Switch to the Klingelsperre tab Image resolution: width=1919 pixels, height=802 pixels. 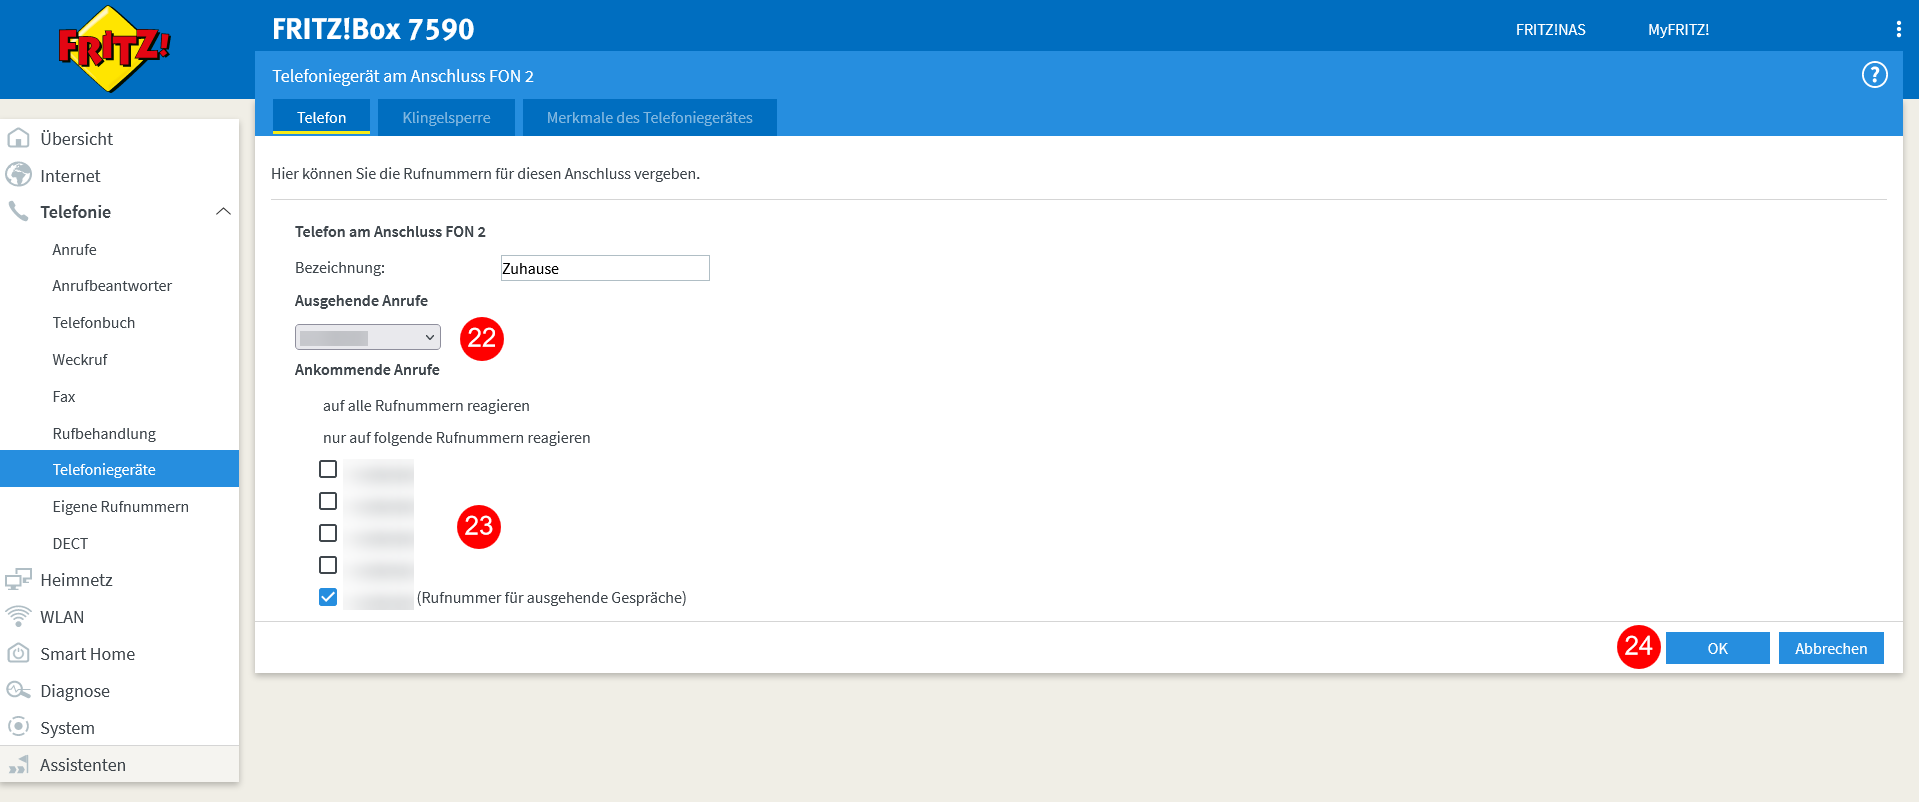point(446,117)
